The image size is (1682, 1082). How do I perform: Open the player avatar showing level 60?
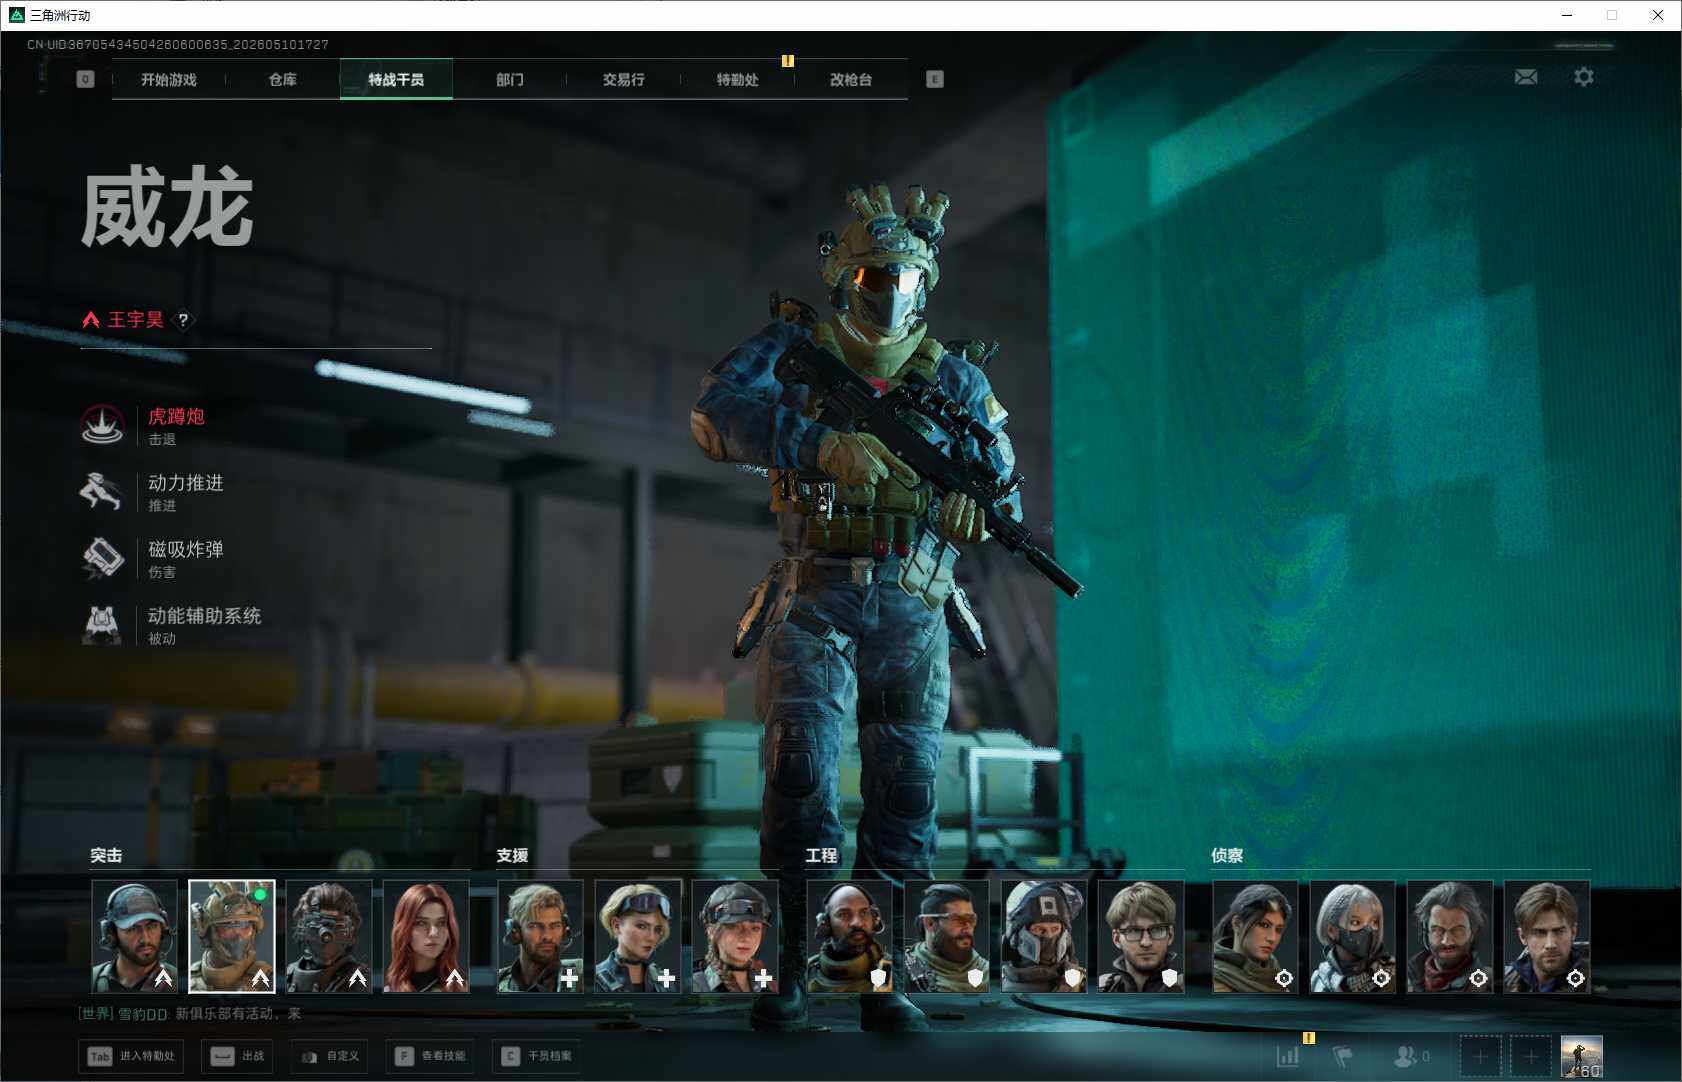tap(1582, 1057)
